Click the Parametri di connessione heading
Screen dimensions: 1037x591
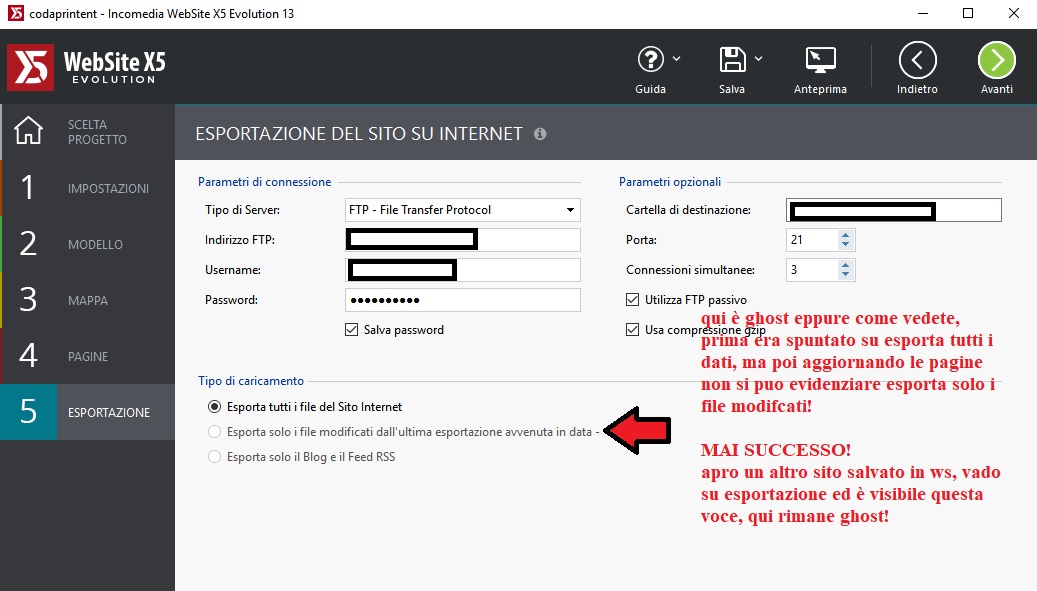(265, 182)
